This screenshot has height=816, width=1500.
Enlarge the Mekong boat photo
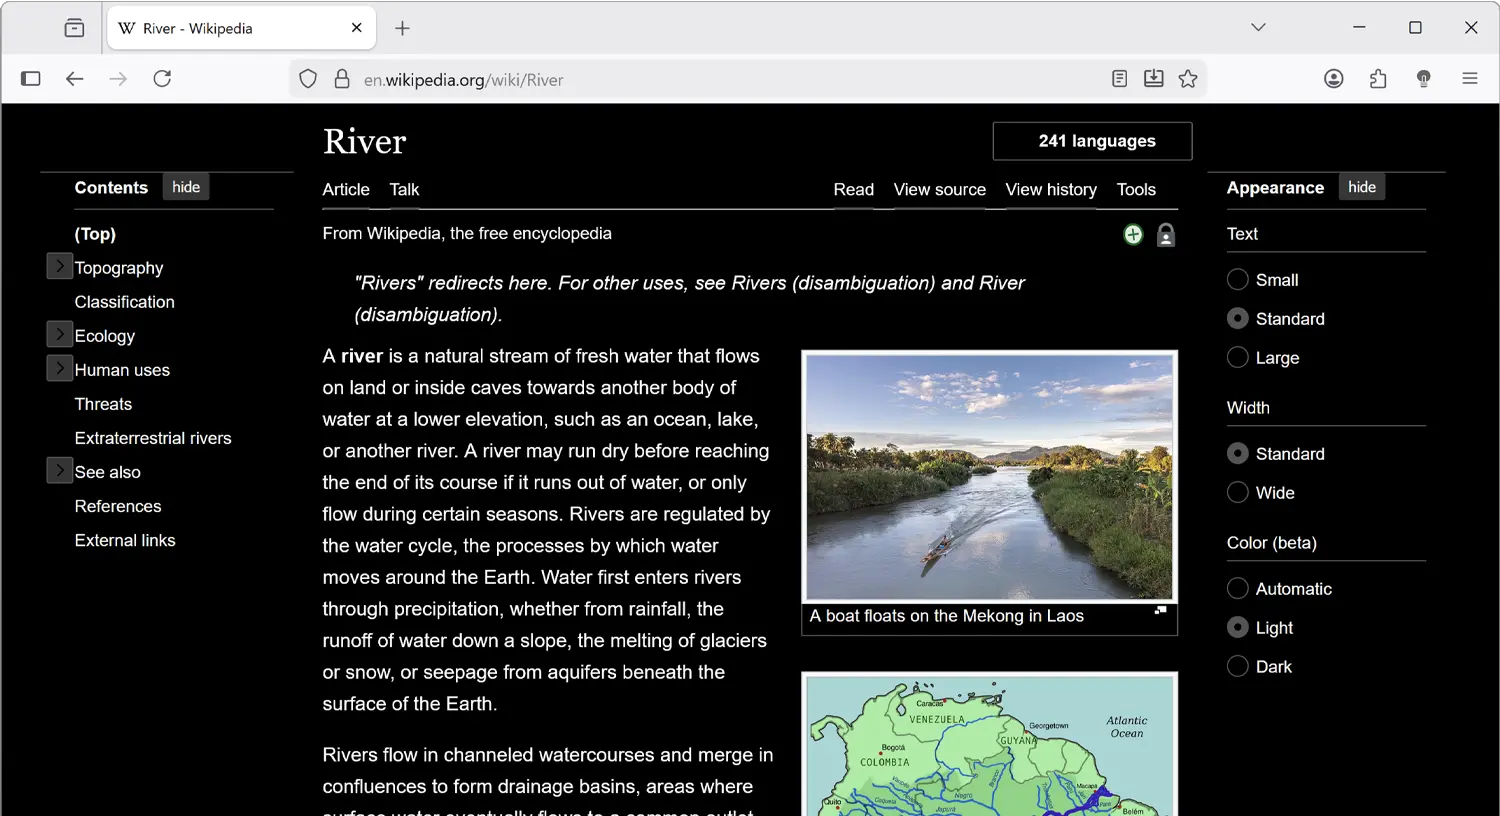(x=1160, y=609)
